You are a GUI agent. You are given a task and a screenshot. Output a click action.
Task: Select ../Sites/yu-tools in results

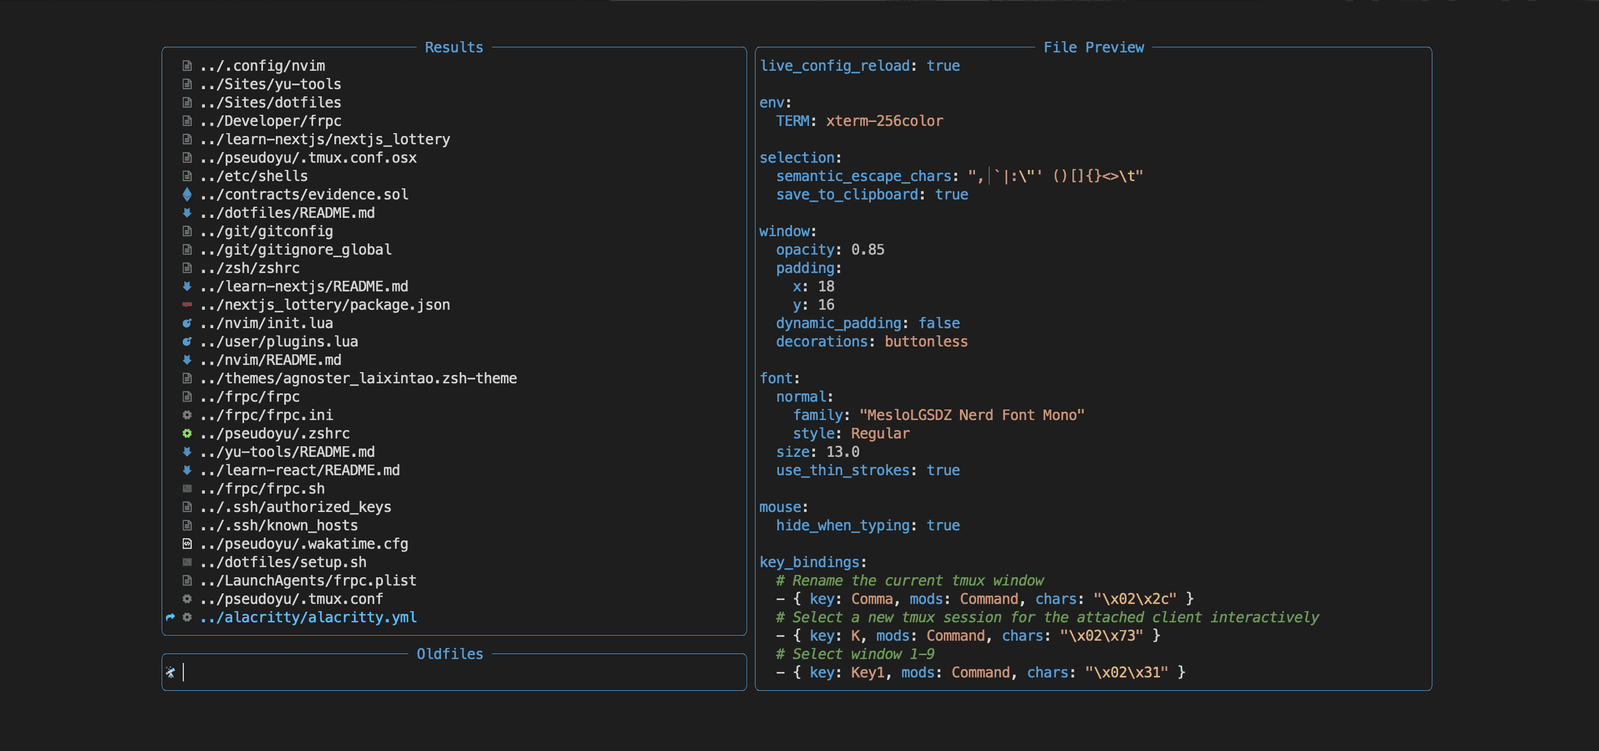[x=270, y=84]
